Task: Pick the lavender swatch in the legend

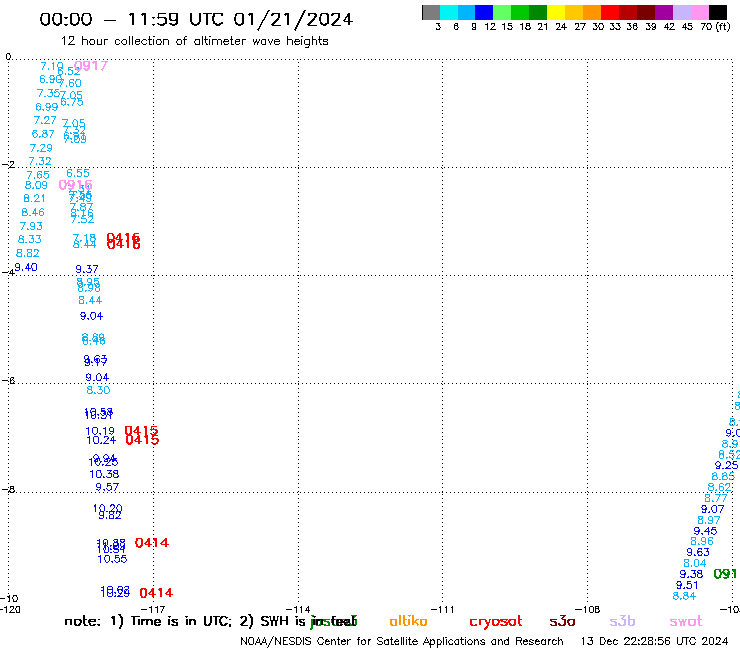Action: (x=681, y=12)
